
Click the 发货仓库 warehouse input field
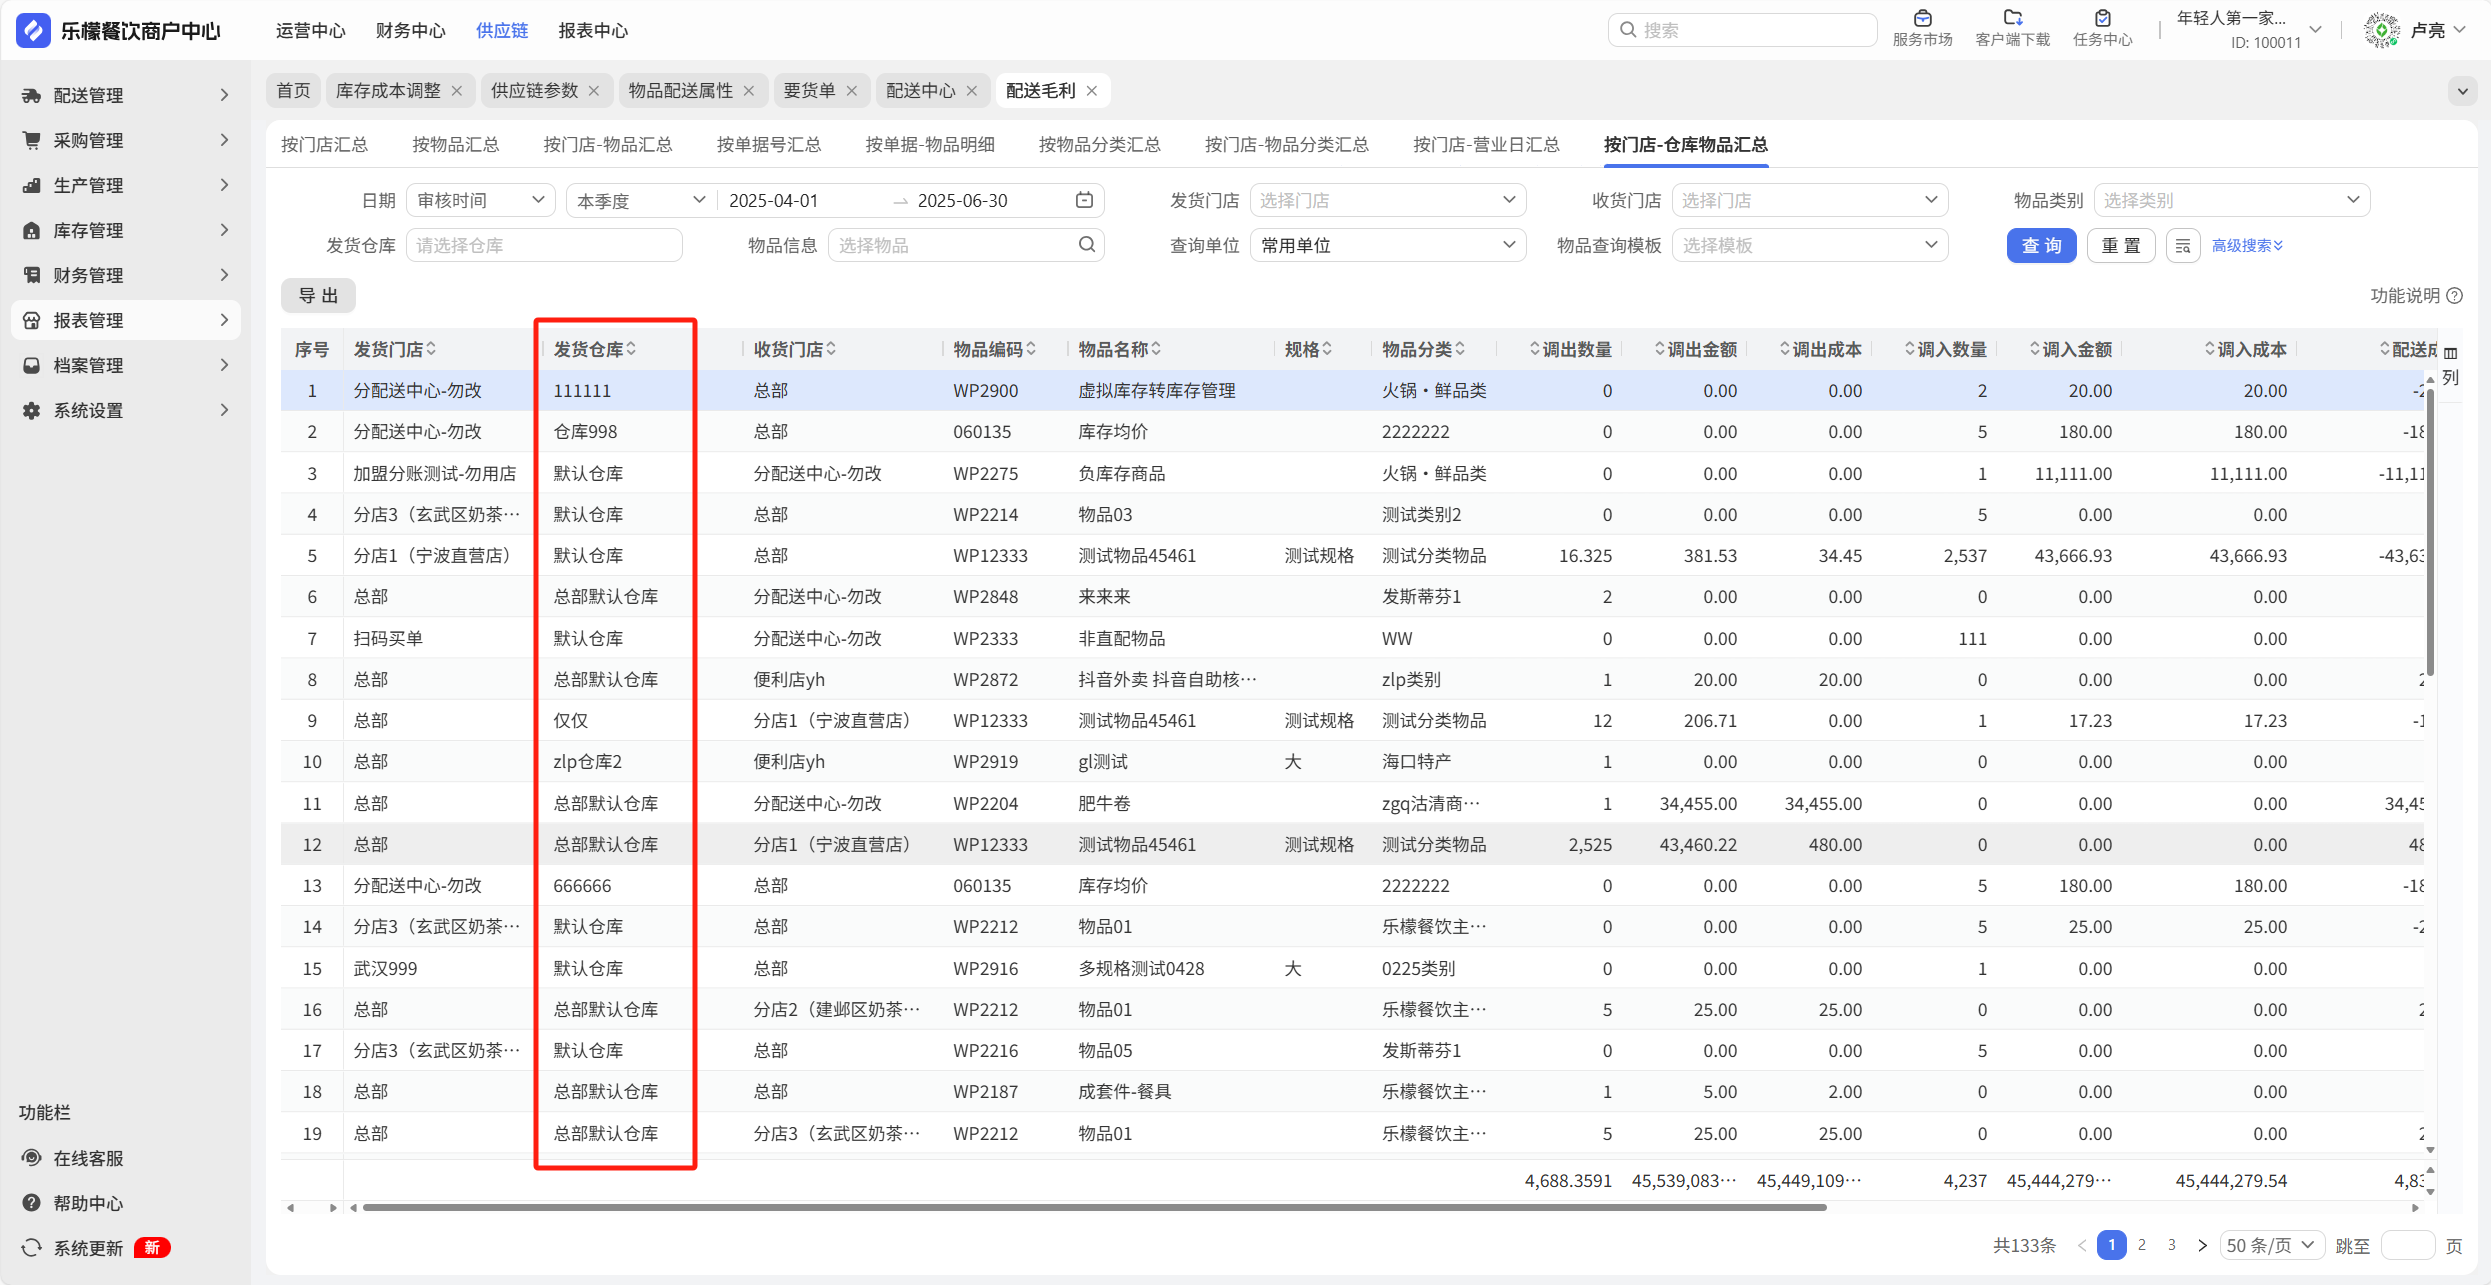544,245
